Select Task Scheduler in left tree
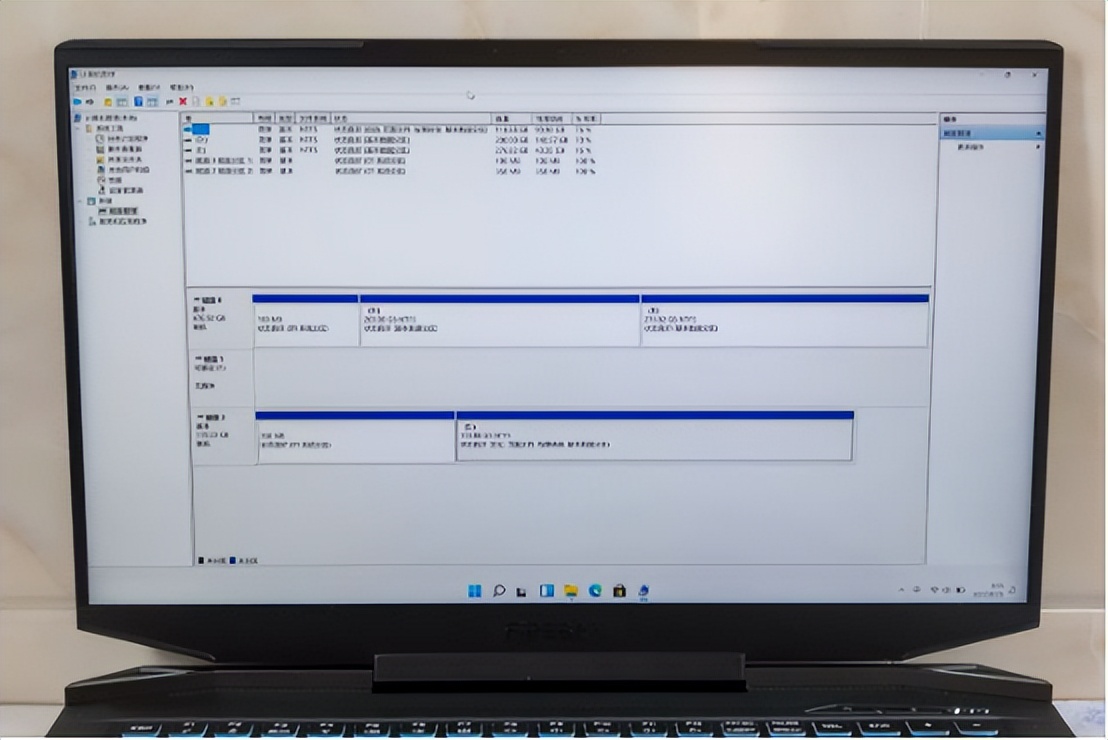This screenshot has height=740, width=1108. 126,139
